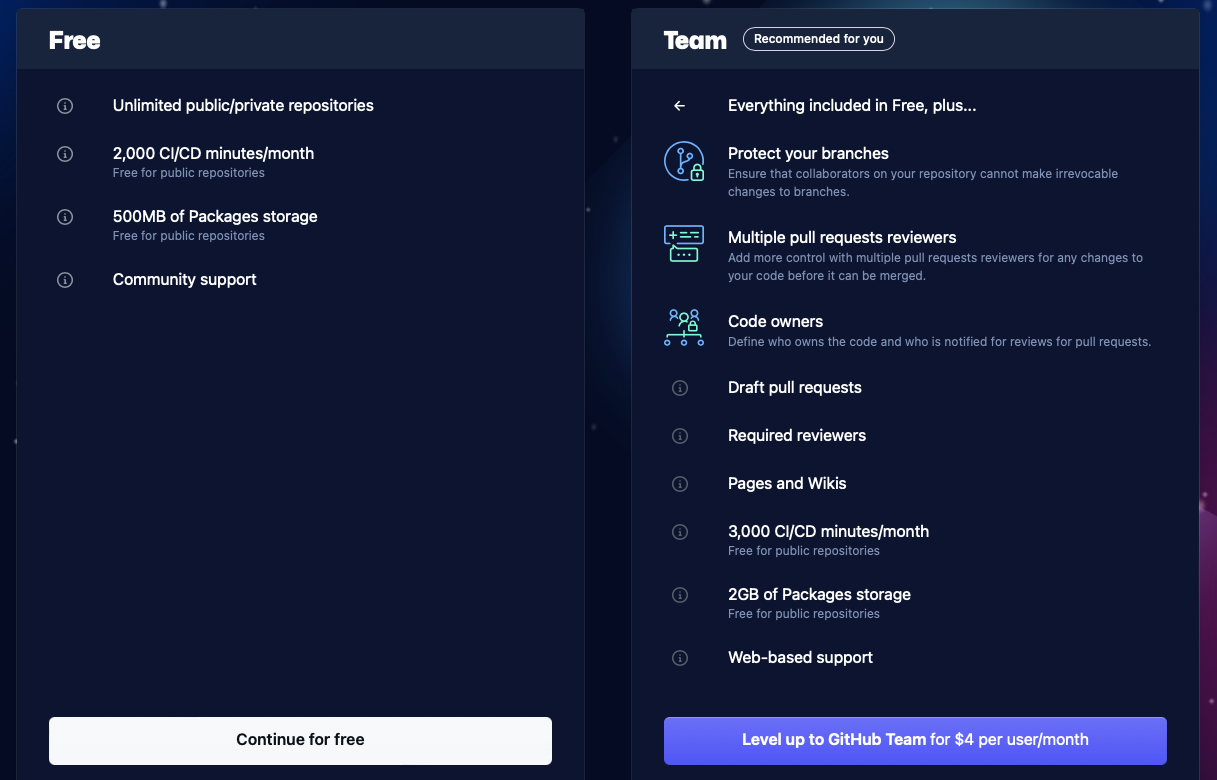Screen dimensions: 1217x780
Task: Click info icon beside 500MB of Packages storage
Action: point(65,217)
